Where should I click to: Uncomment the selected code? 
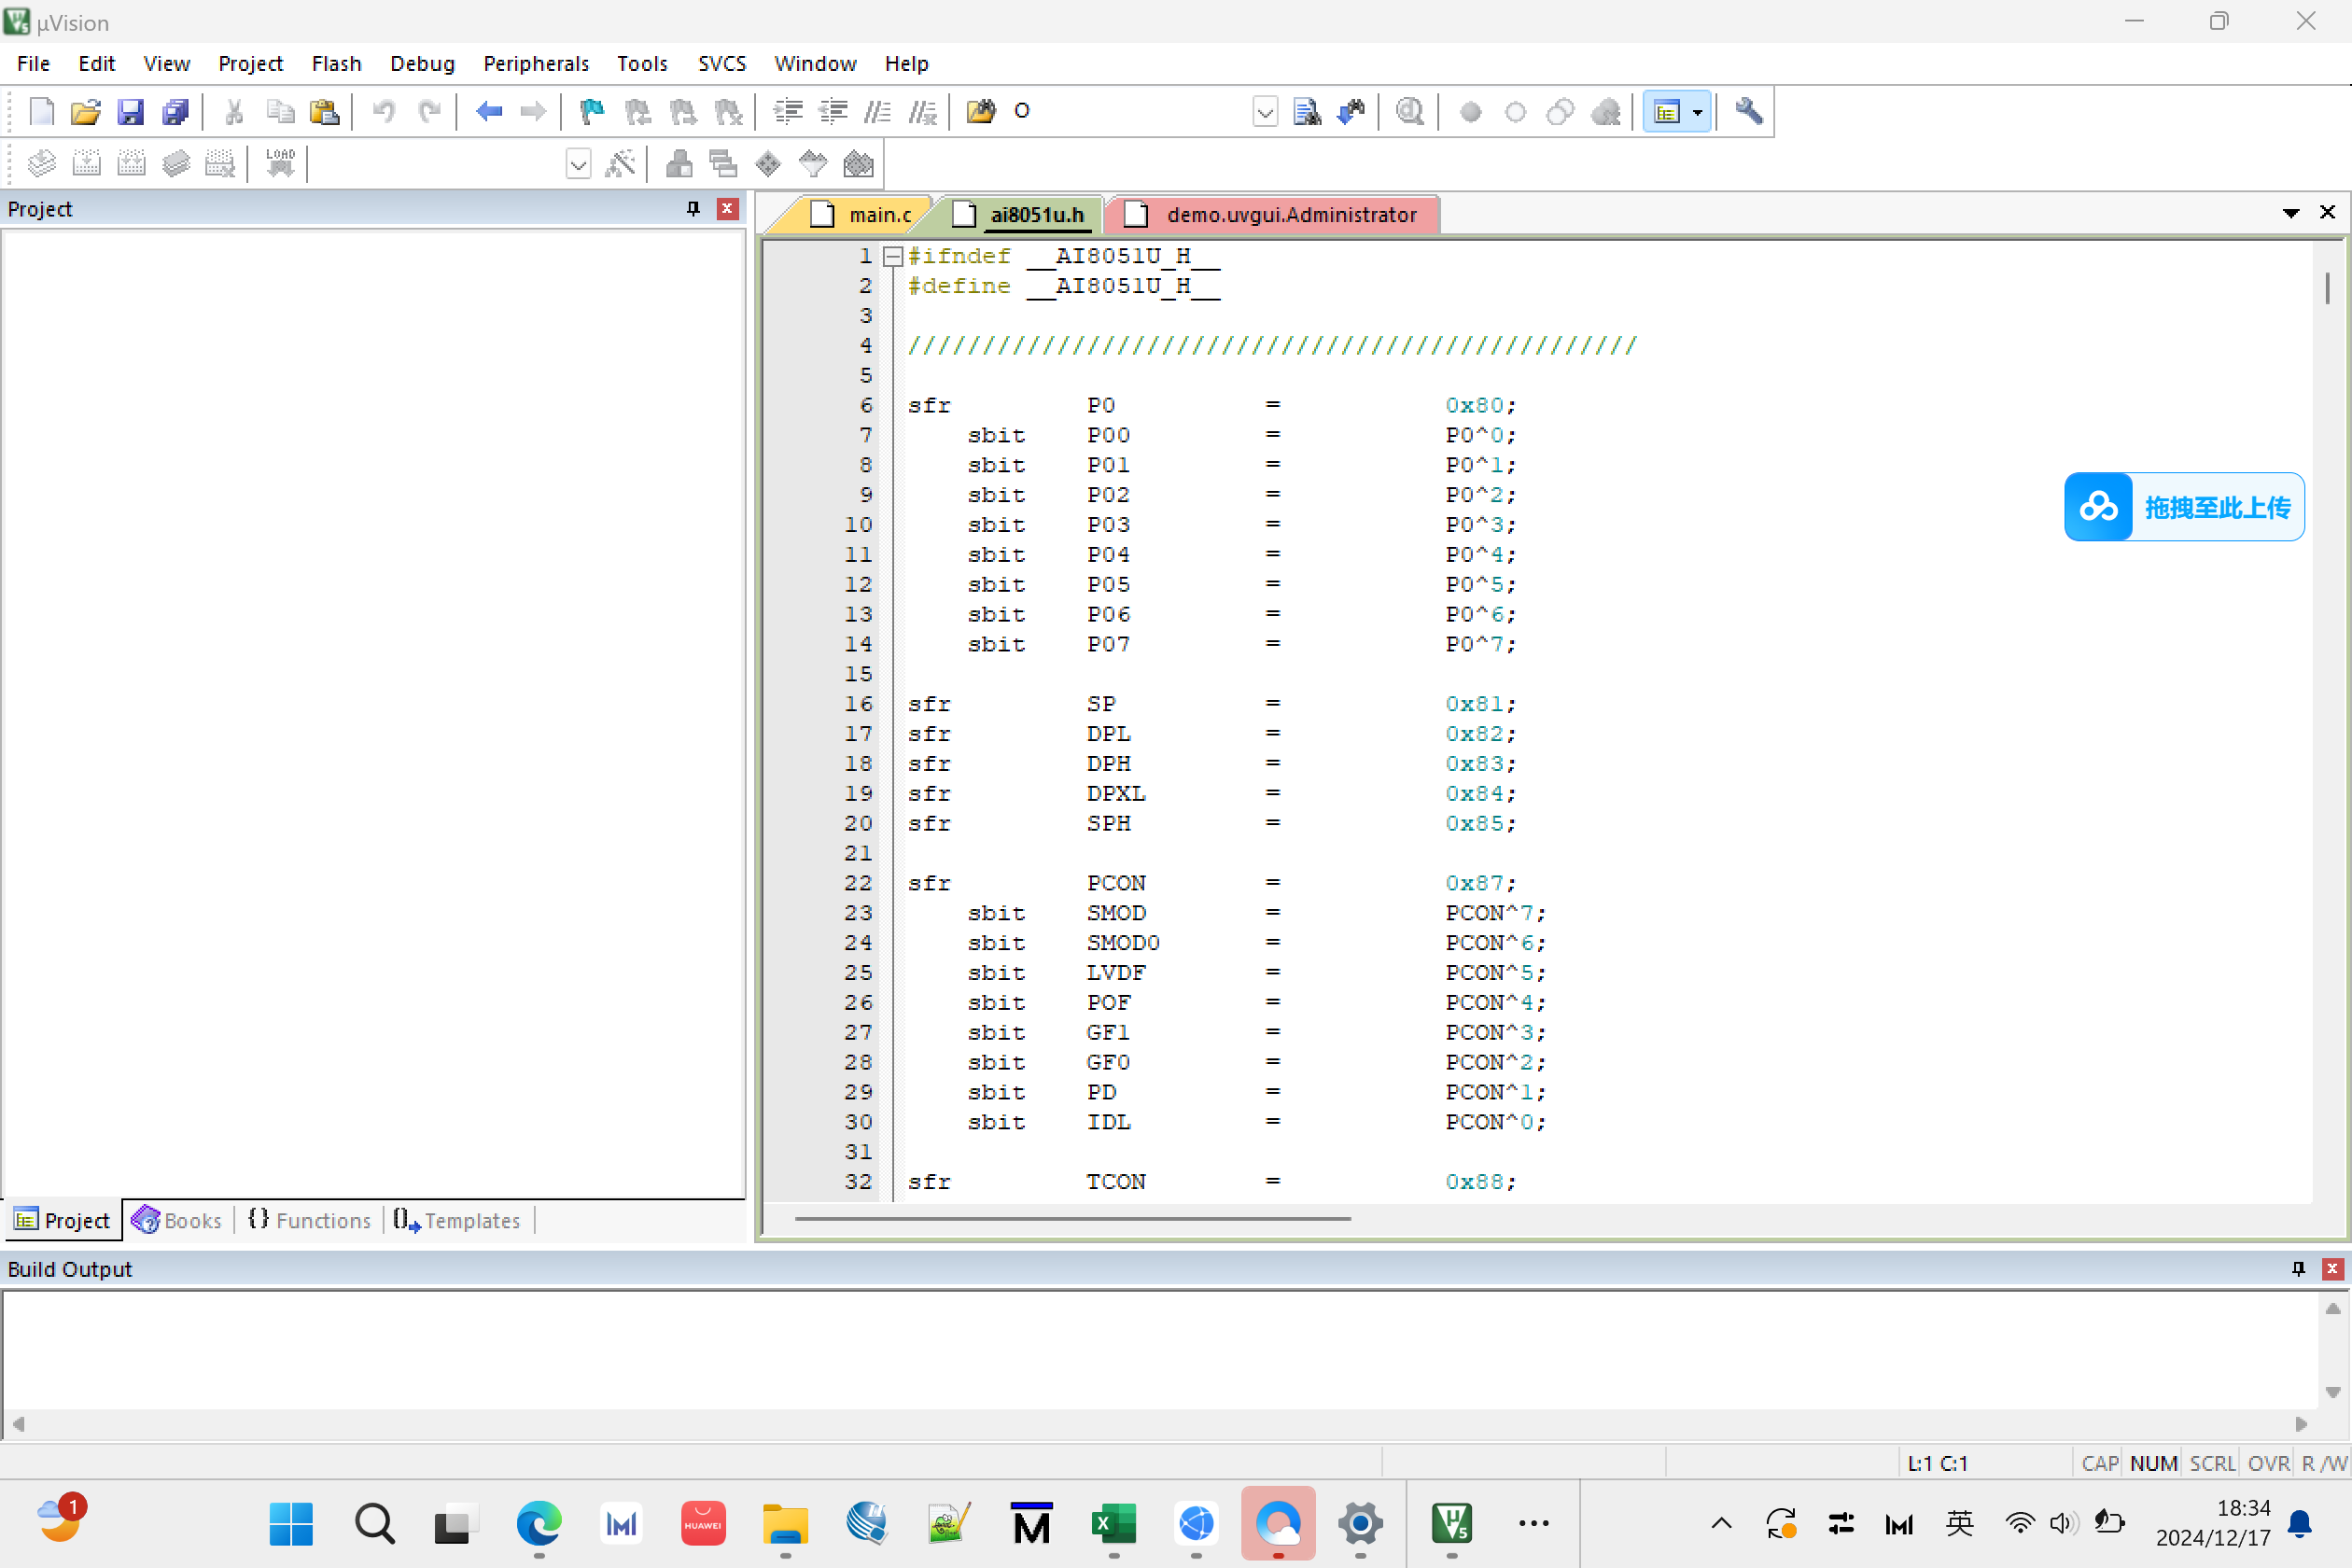(923, 111)
